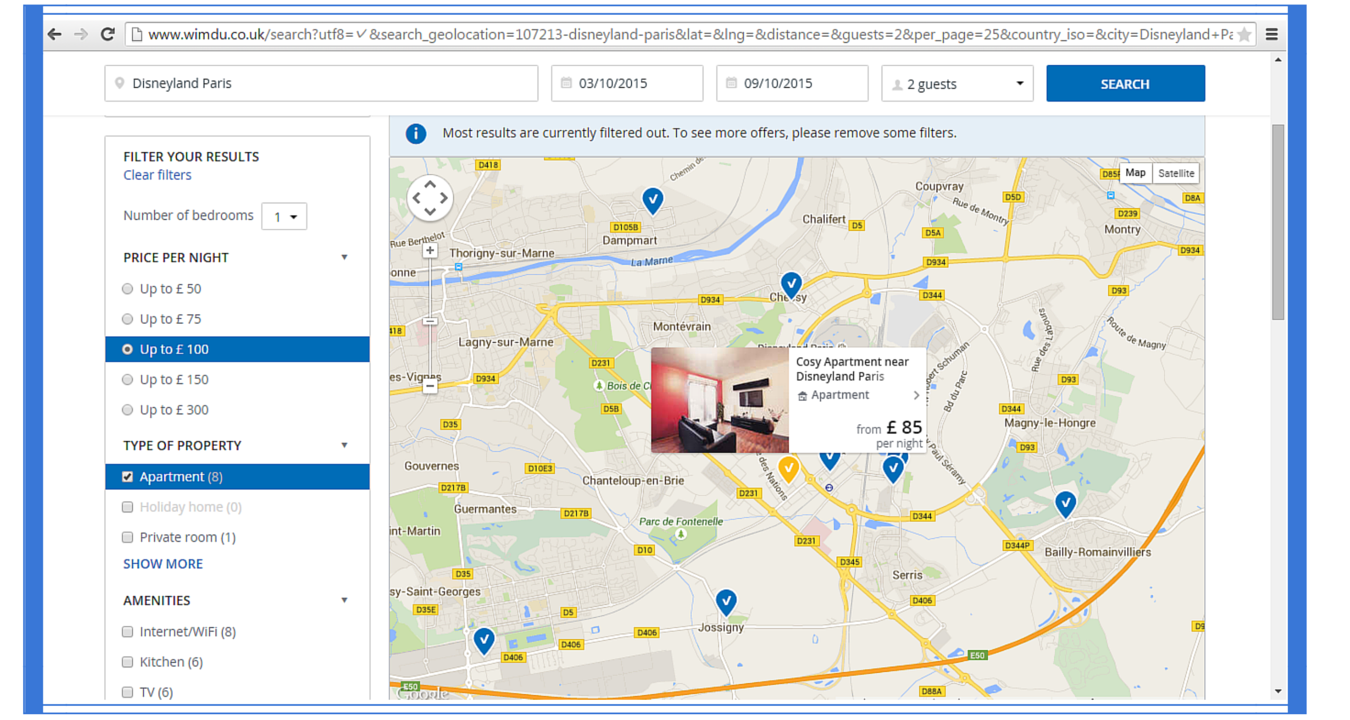Select the Up to £ 100 radio button

(x=127, y=349)
